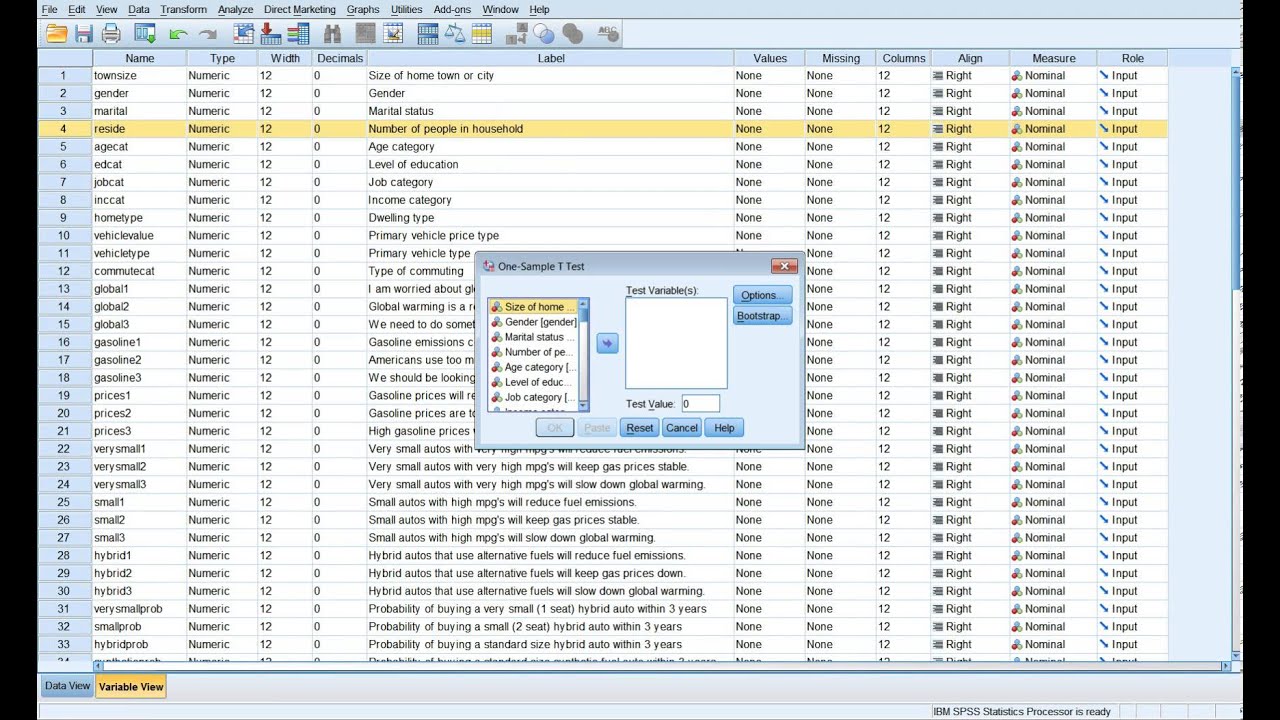Click the Bootstrap... button
The width and height of the screenshot is (1280, 720).
[x=762, y=316]
